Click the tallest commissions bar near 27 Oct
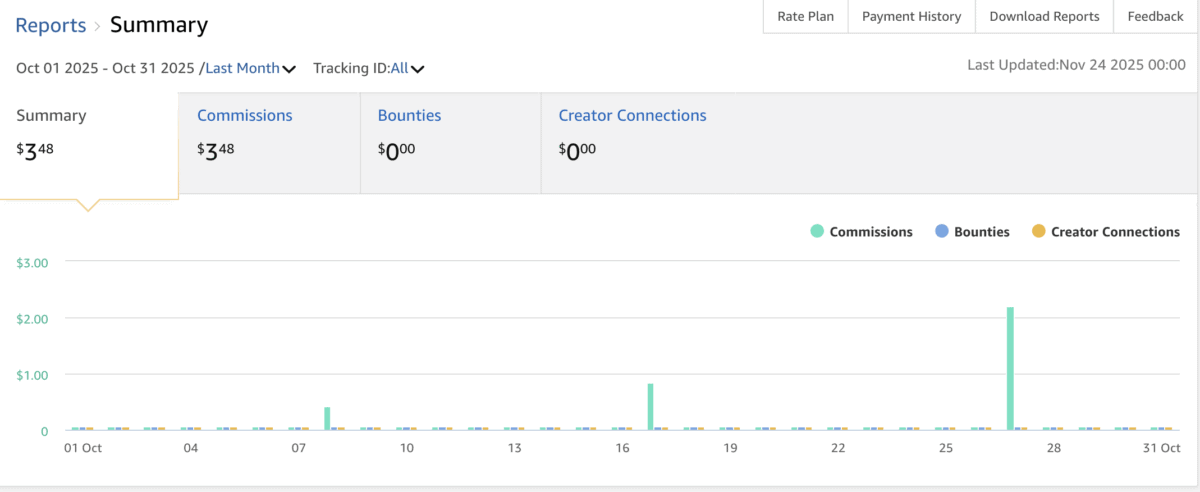1200x492 pixels. pyautogui.click(x=1010, y=368)
